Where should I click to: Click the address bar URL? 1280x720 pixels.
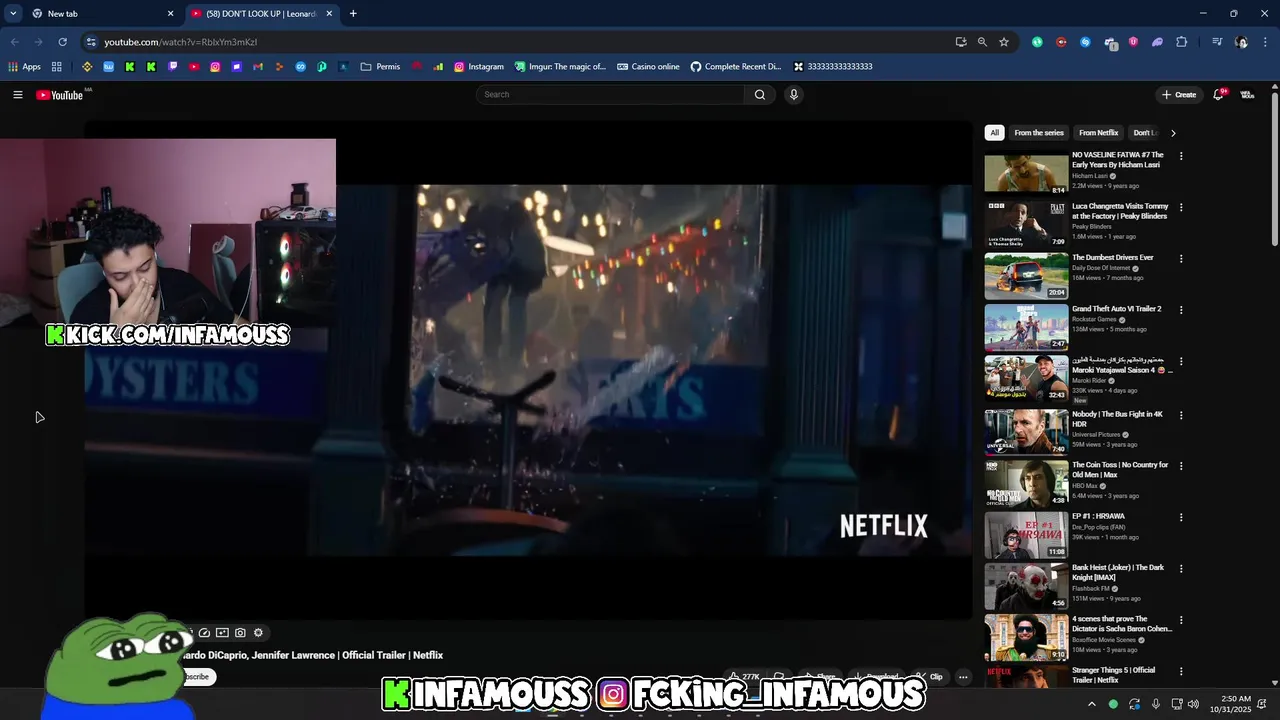(180, 42)
